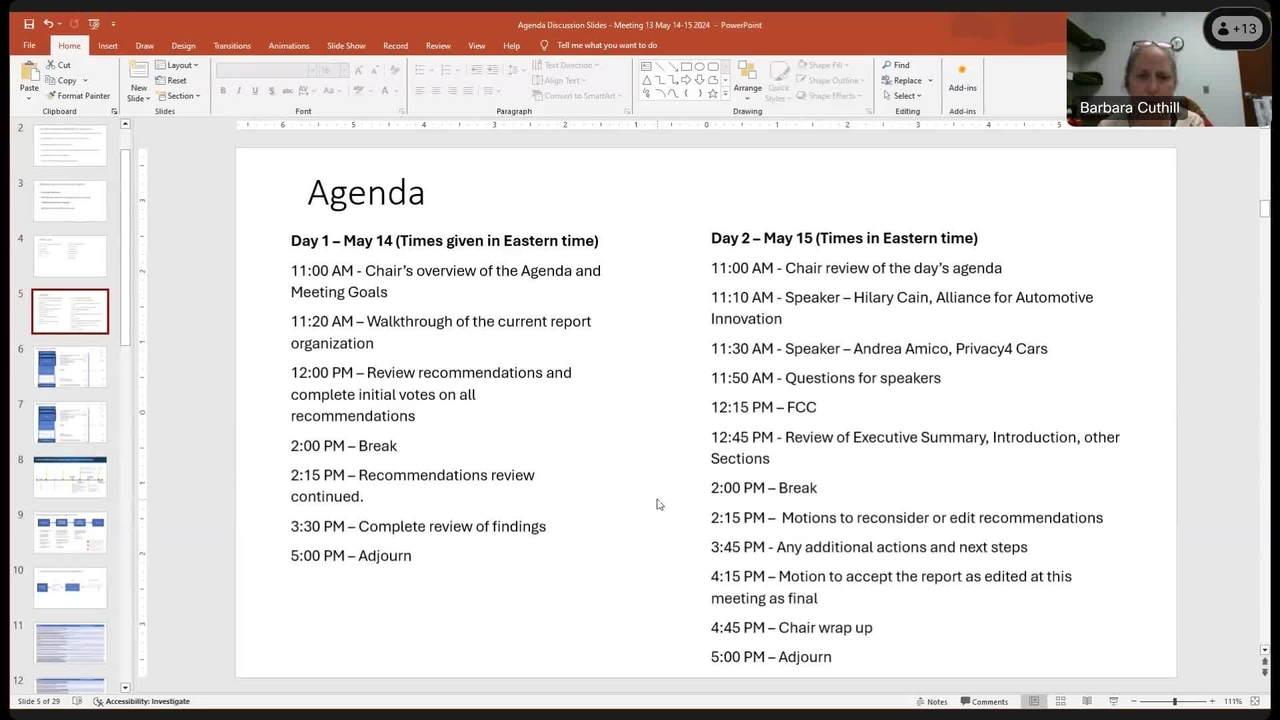Open the Arrange tool in Drawing group
Screen dimensions: 1280x720
(747, 77)
